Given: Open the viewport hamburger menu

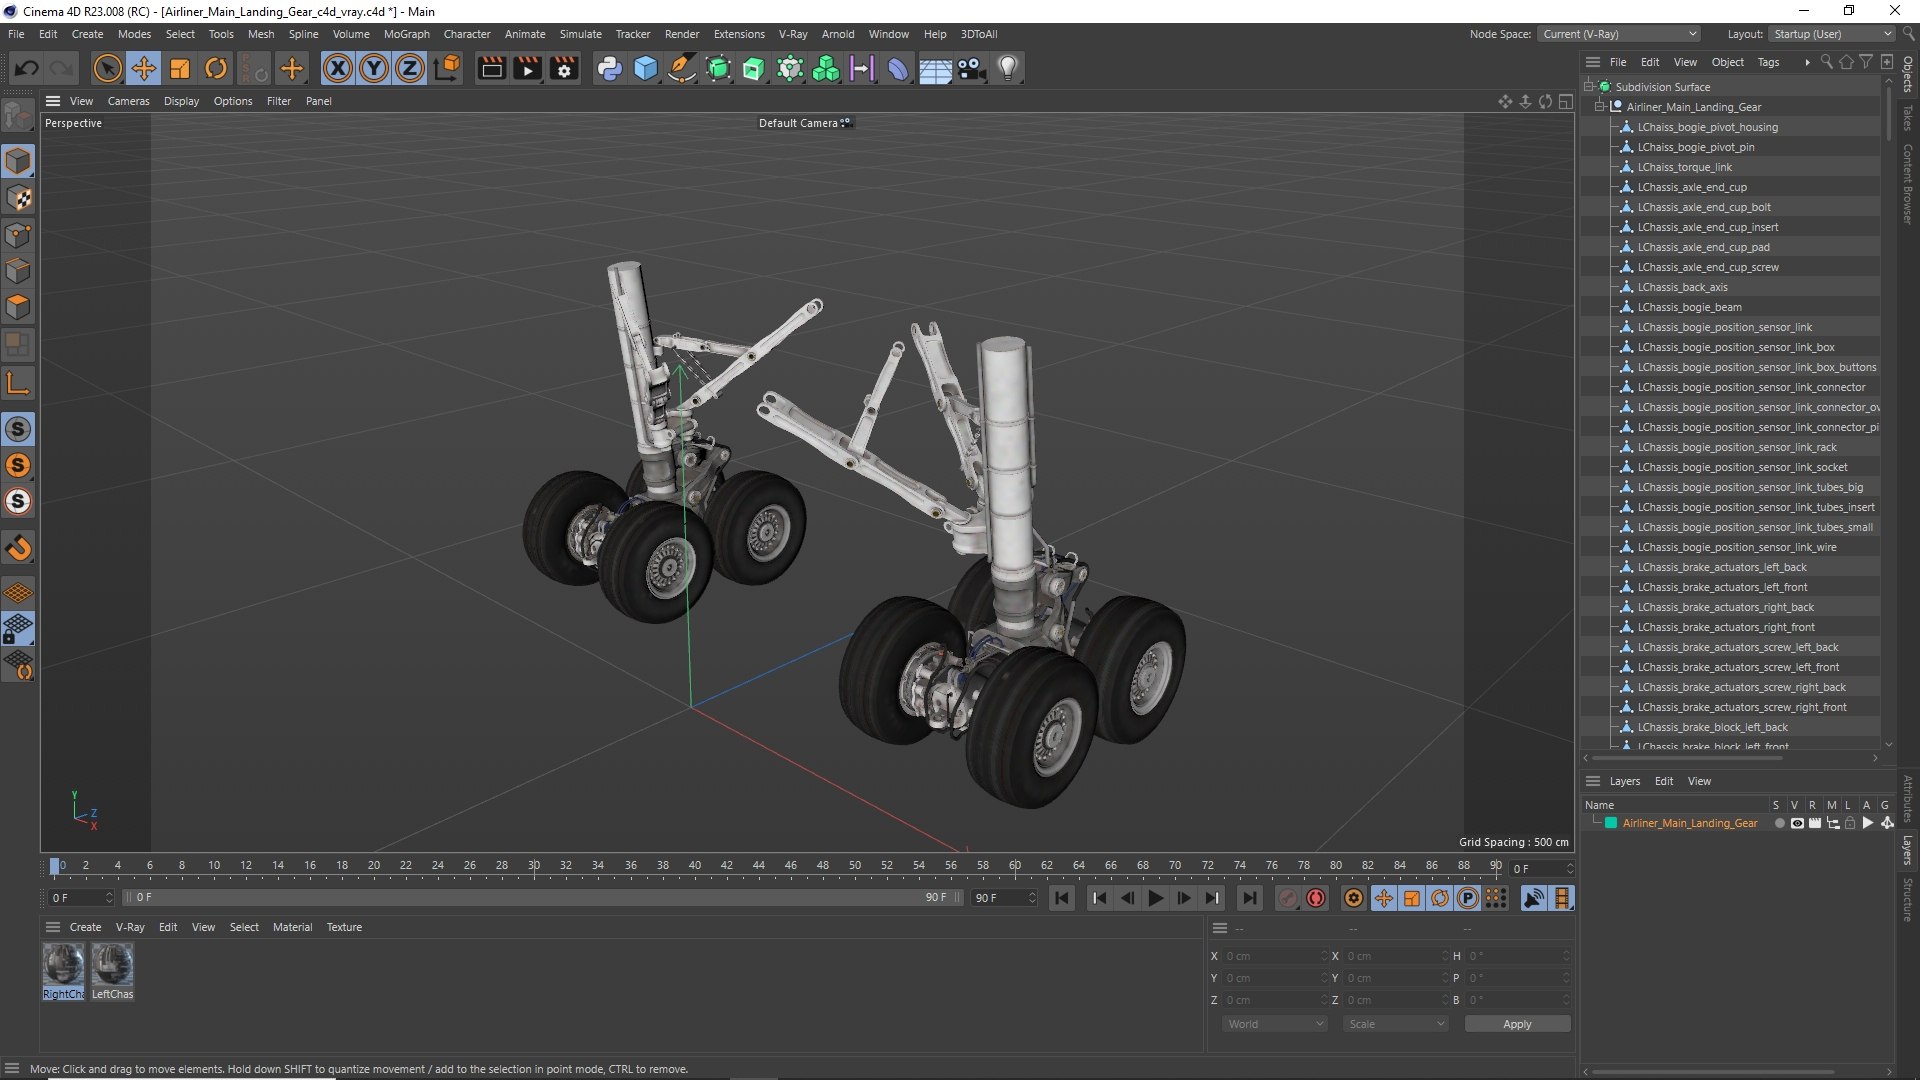Looking at the screenshot, I should coord(53,101).
